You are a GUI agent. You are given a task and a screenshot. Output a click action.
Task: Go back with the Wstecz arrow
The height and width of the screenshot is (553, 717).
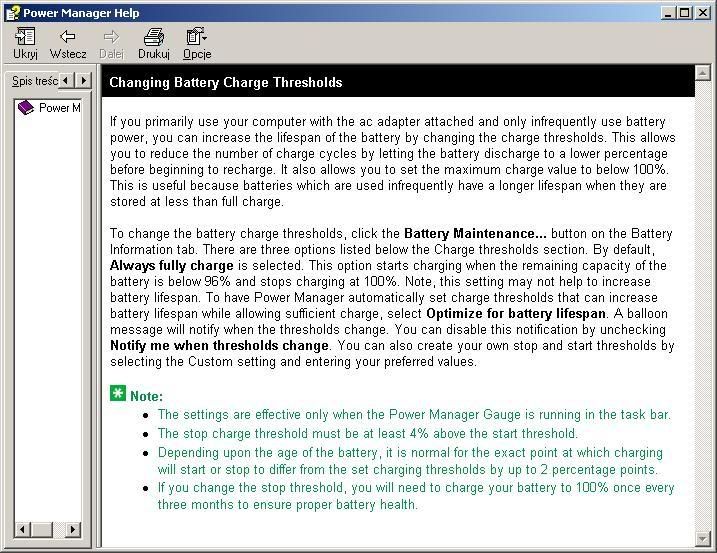(68, 38)
